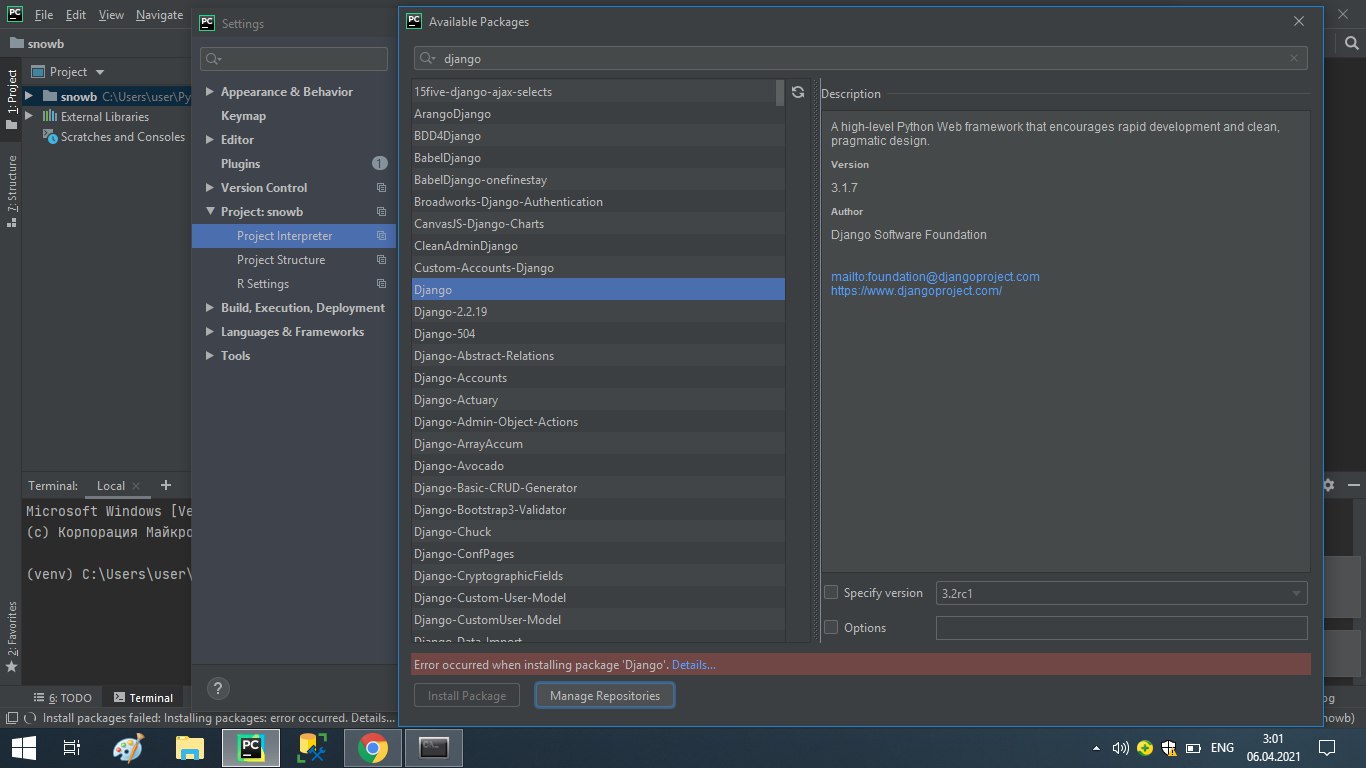
Task: Open the Windows notification center
Action: pos(1327,747)
